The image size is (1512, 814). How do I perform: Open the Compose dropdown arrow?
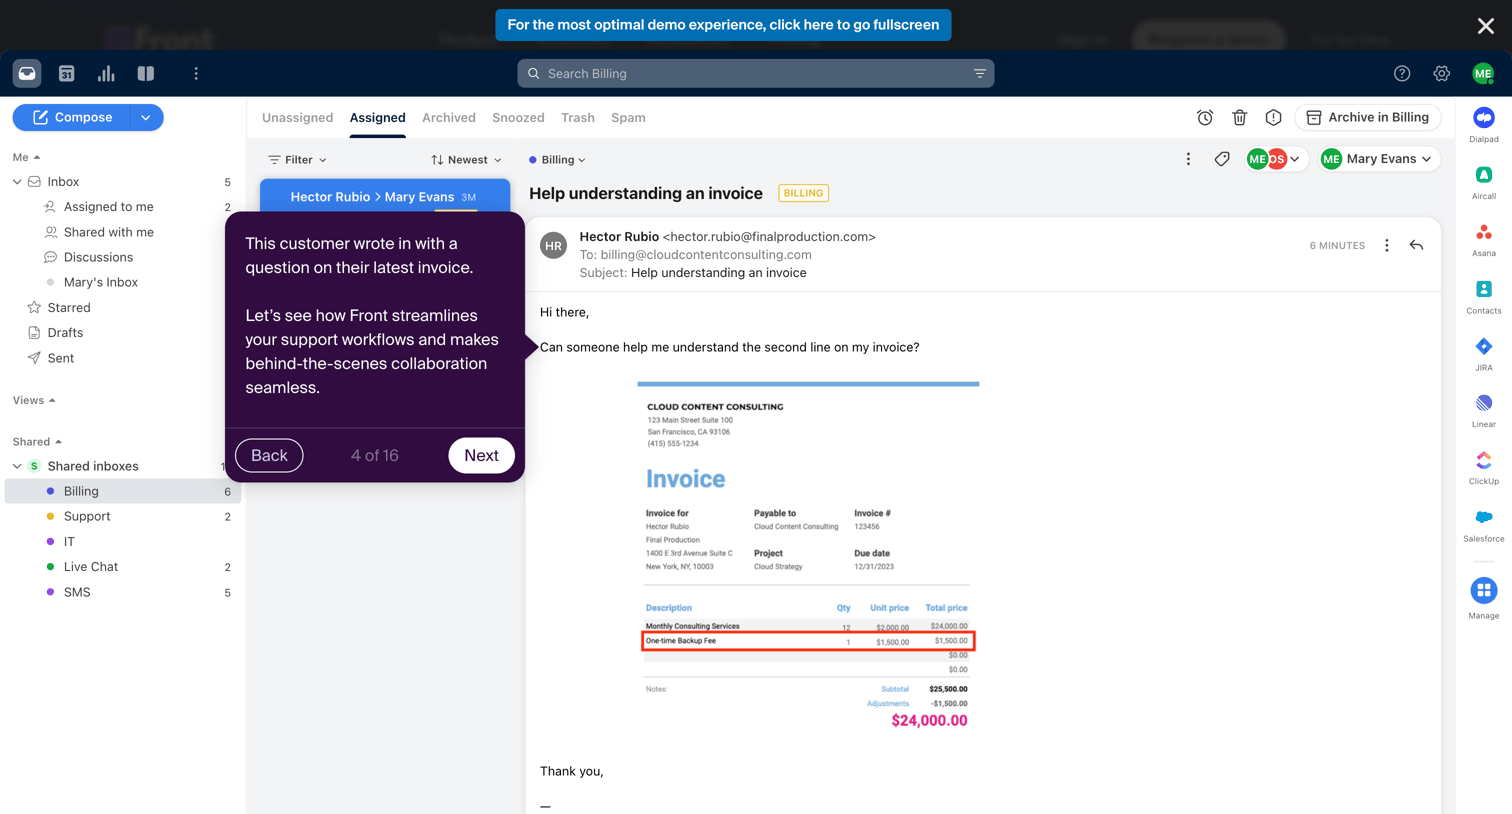tap(146, 117)
